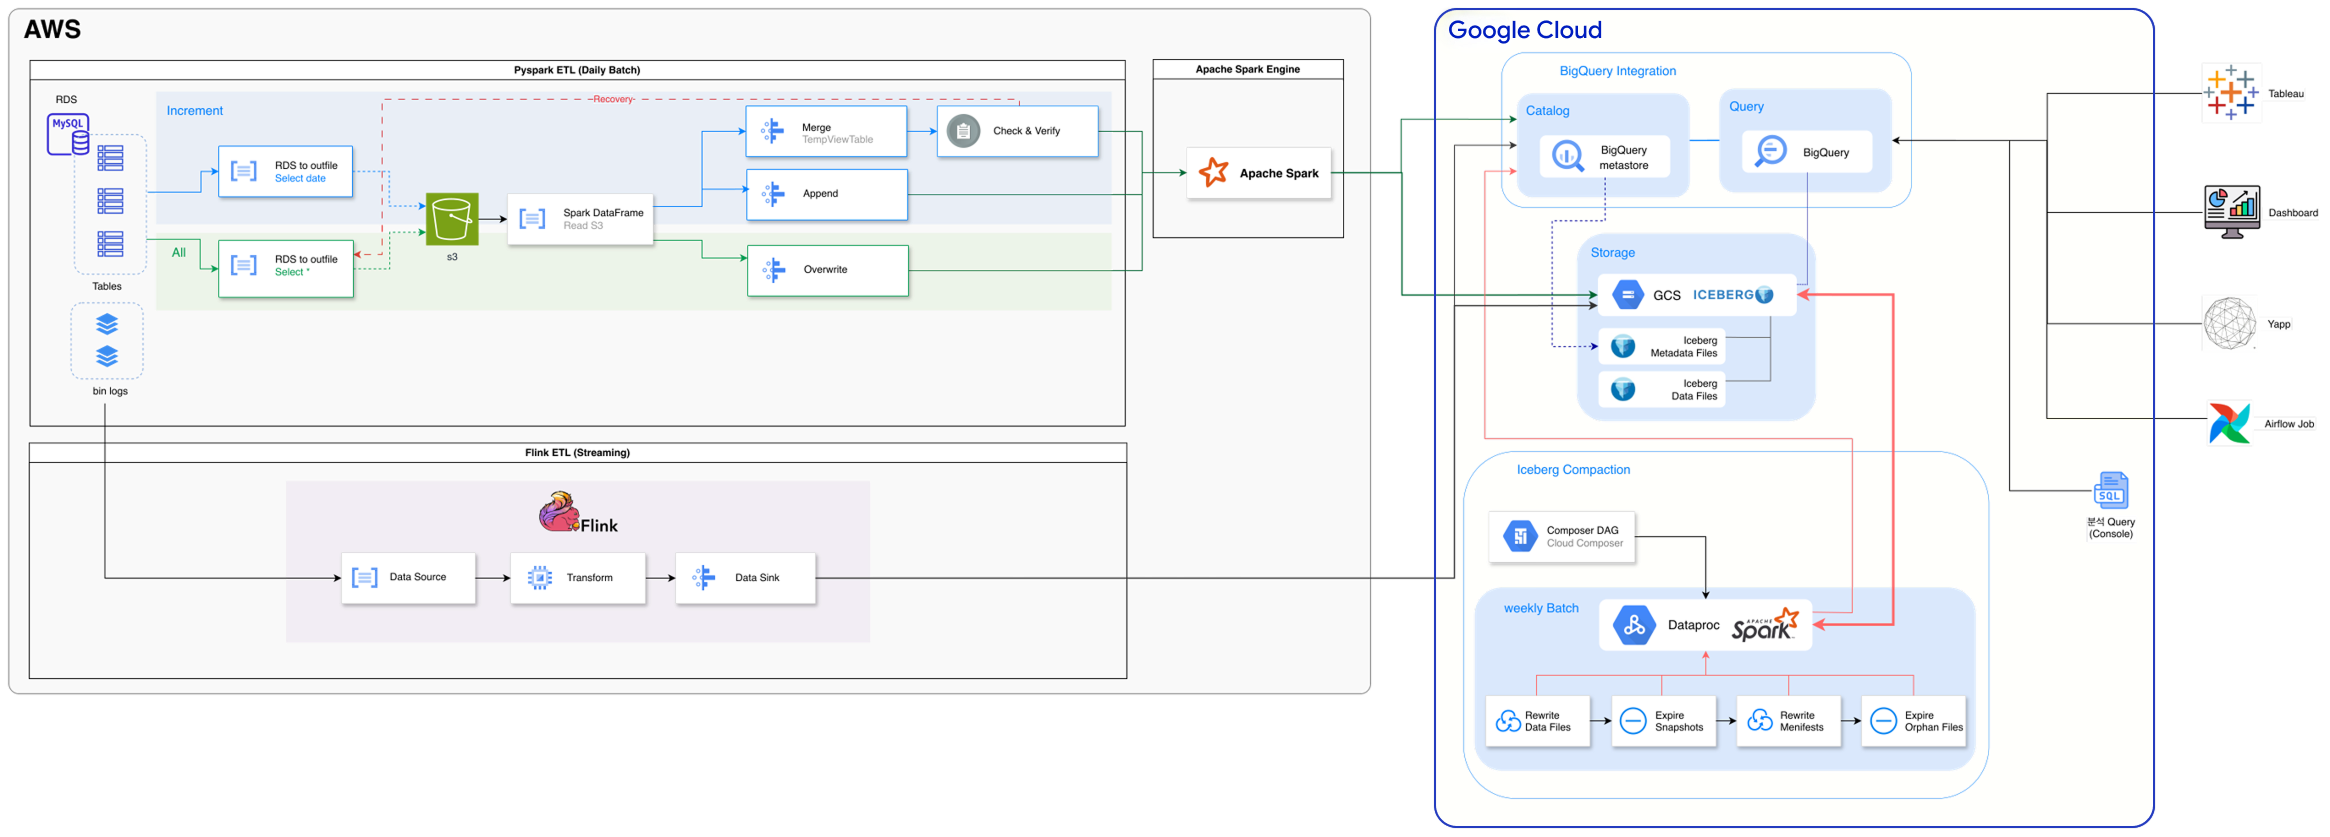Click the Apache Spark logo next to Dataproc
Viewport: 2330px width, 837px height.
pyautogui.click(x=1766, y=624)
